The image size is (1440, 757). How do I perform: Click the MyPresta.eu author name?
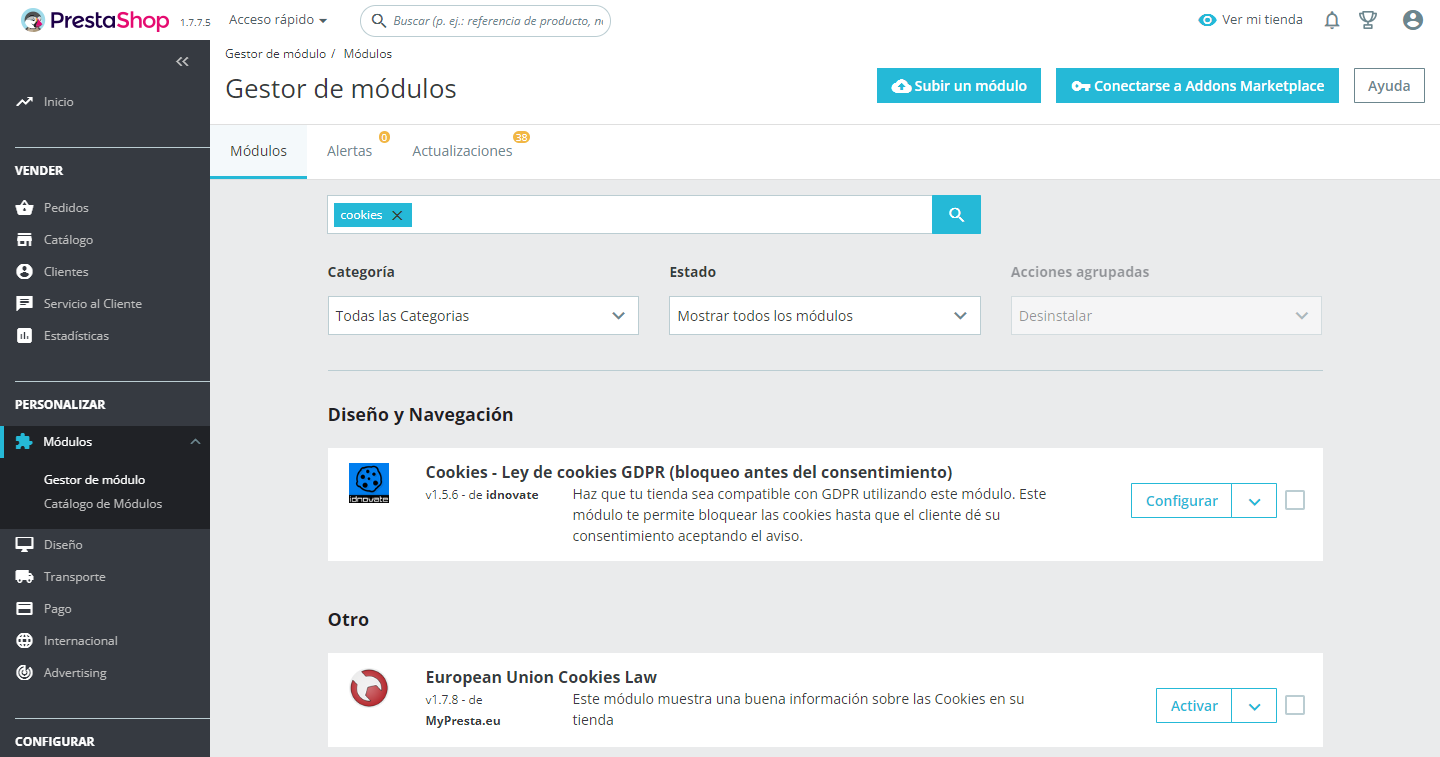pos(463,720)
